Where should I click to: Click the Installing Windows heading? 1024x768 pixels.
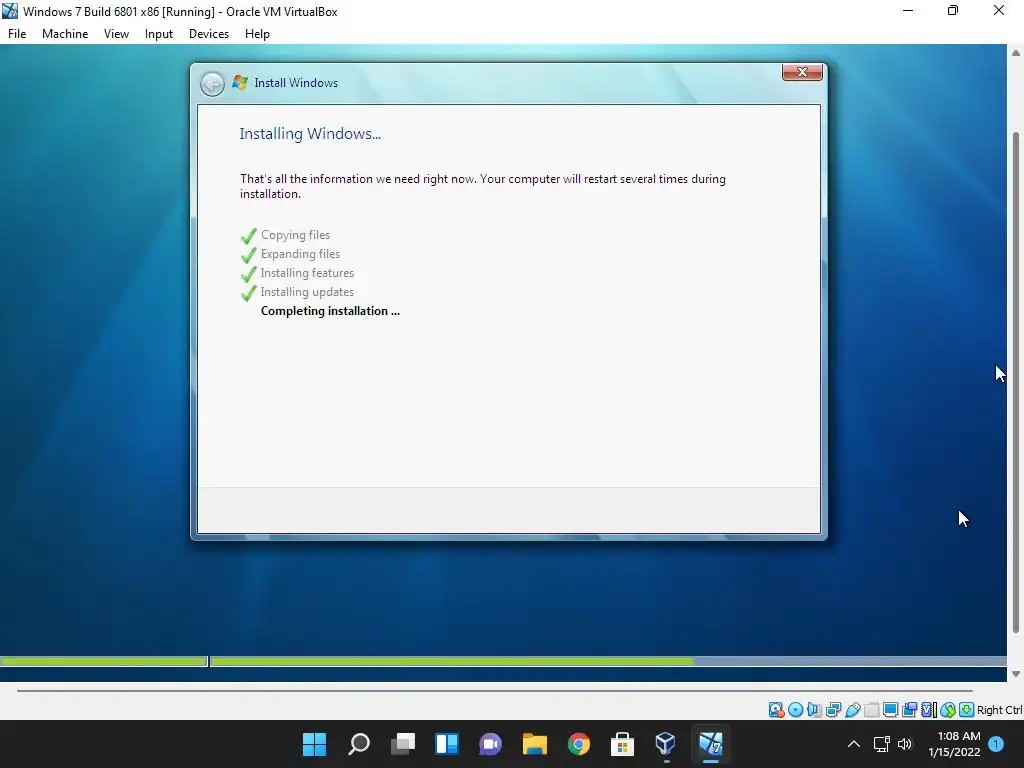310,133
